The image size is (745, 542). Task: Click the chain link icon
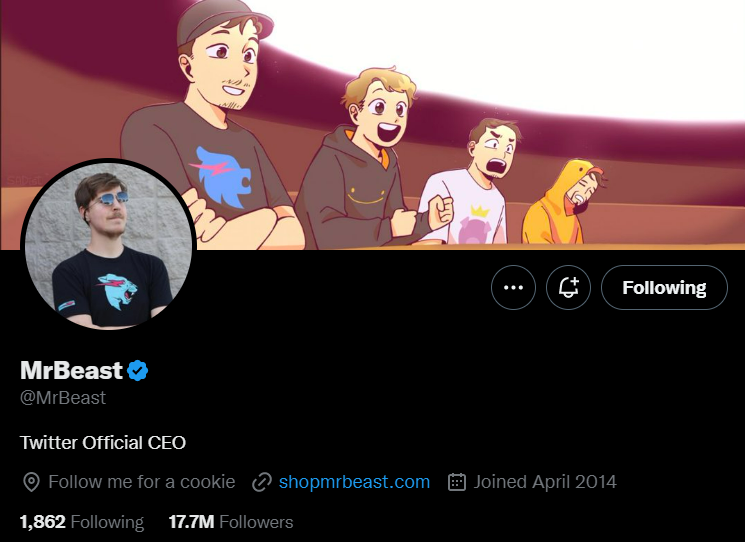pyautogui.click(x=262, y=482)
